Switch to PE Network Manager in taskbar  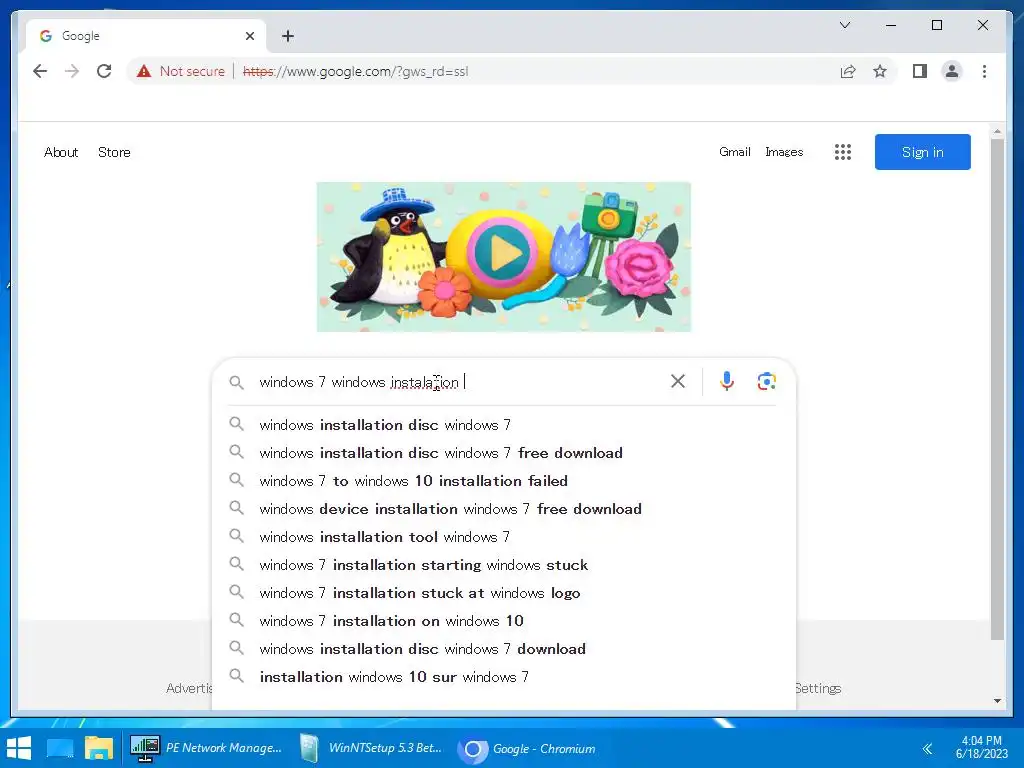[x=207, y=748]
